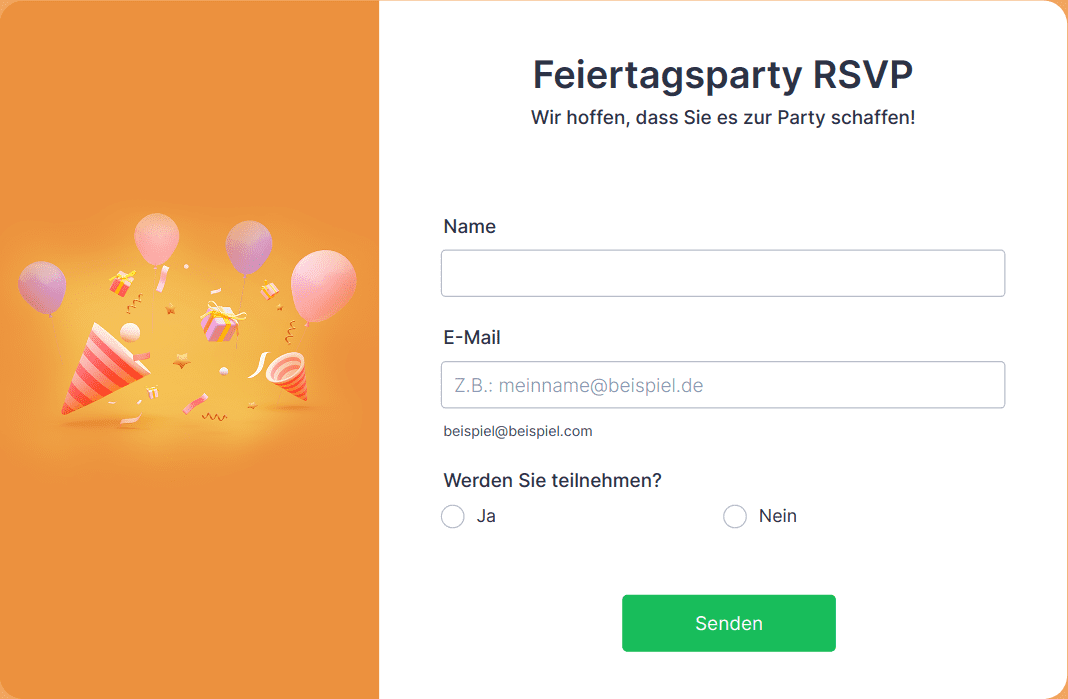Click the party subtitle about hoping you attend
Image resolution: width=1068 pixels, height=699 pixels.
click(x=723, y=117)
